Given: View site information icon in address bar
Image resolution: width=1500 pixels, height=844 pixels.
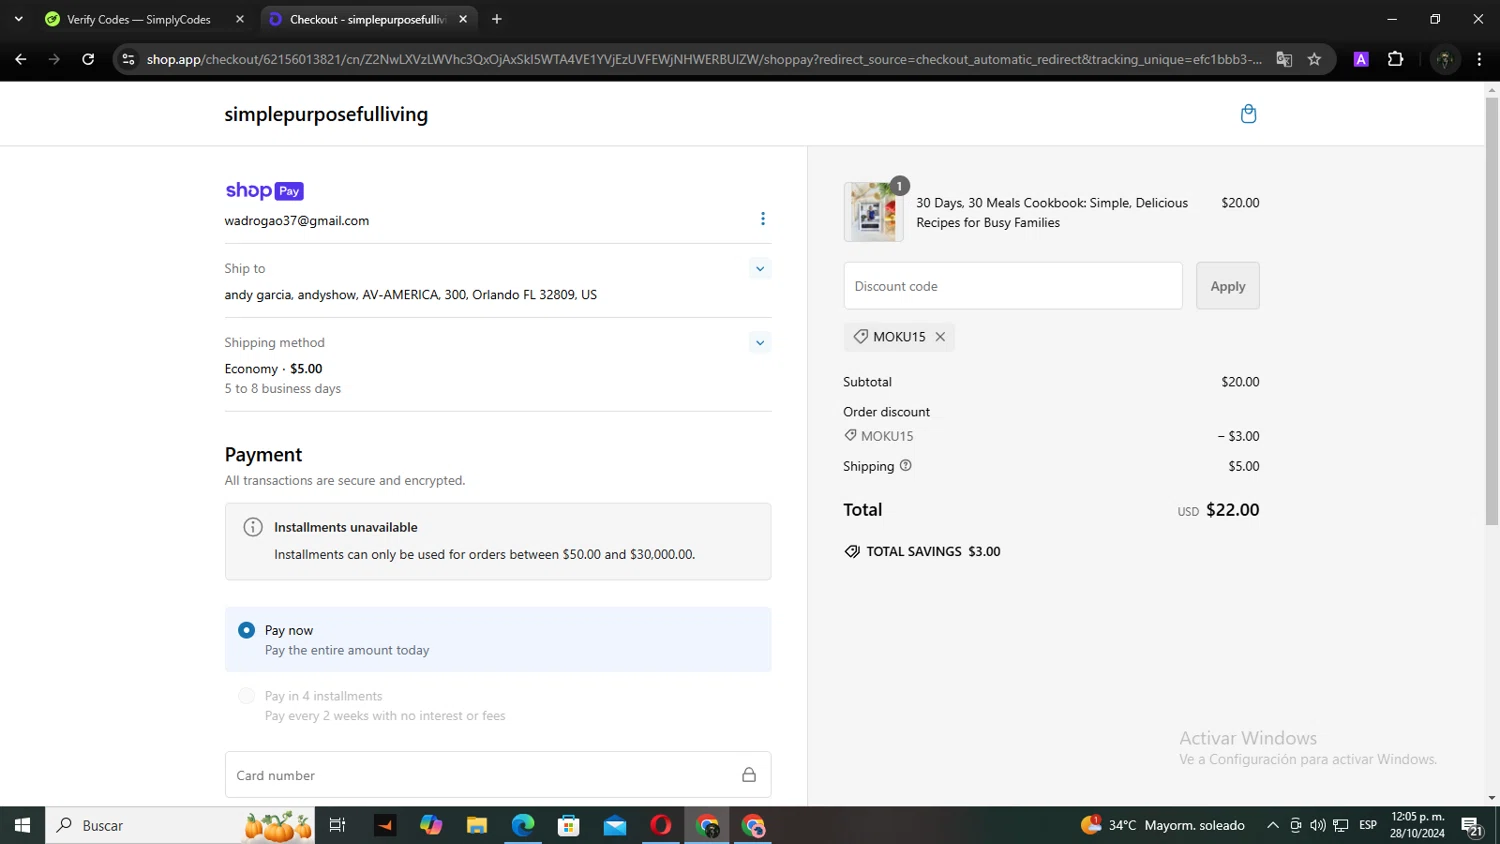Looking at the screenshot, I should 128,59.
